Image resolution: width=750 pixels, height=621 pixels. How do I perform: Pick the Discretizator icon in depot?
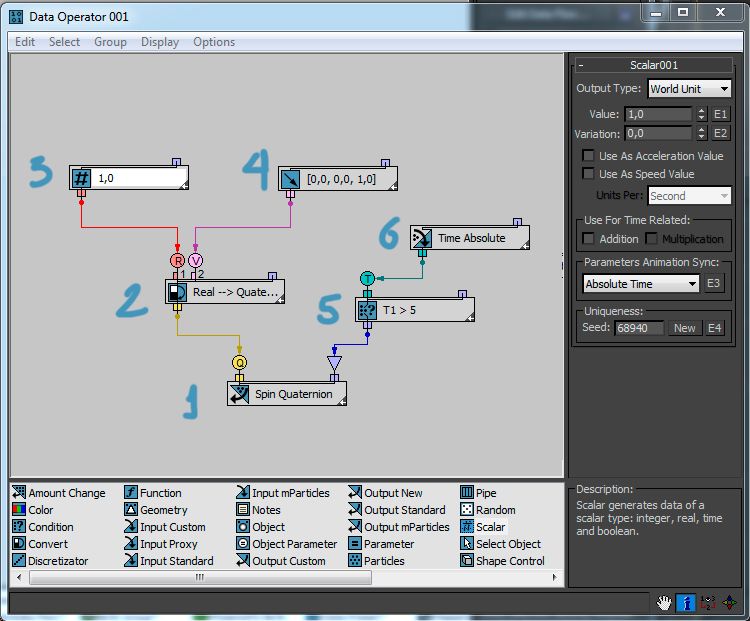tap(19, 560)
